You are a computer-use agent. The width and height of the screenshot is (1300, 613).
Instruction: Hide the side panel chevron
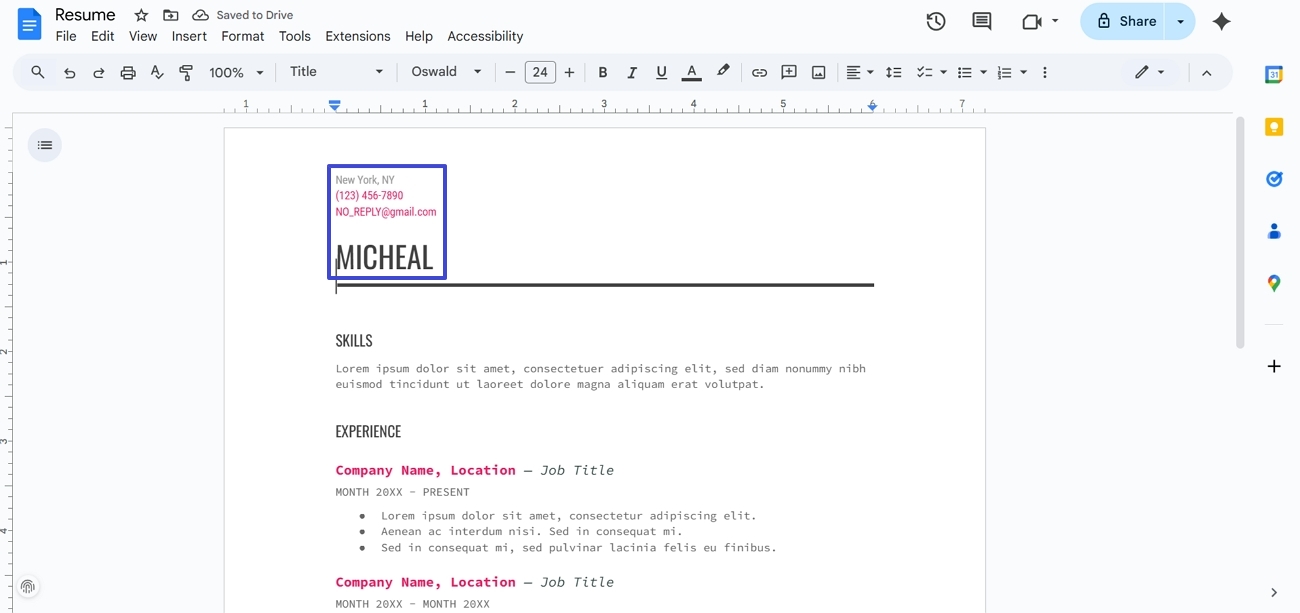click(1273, 592)
